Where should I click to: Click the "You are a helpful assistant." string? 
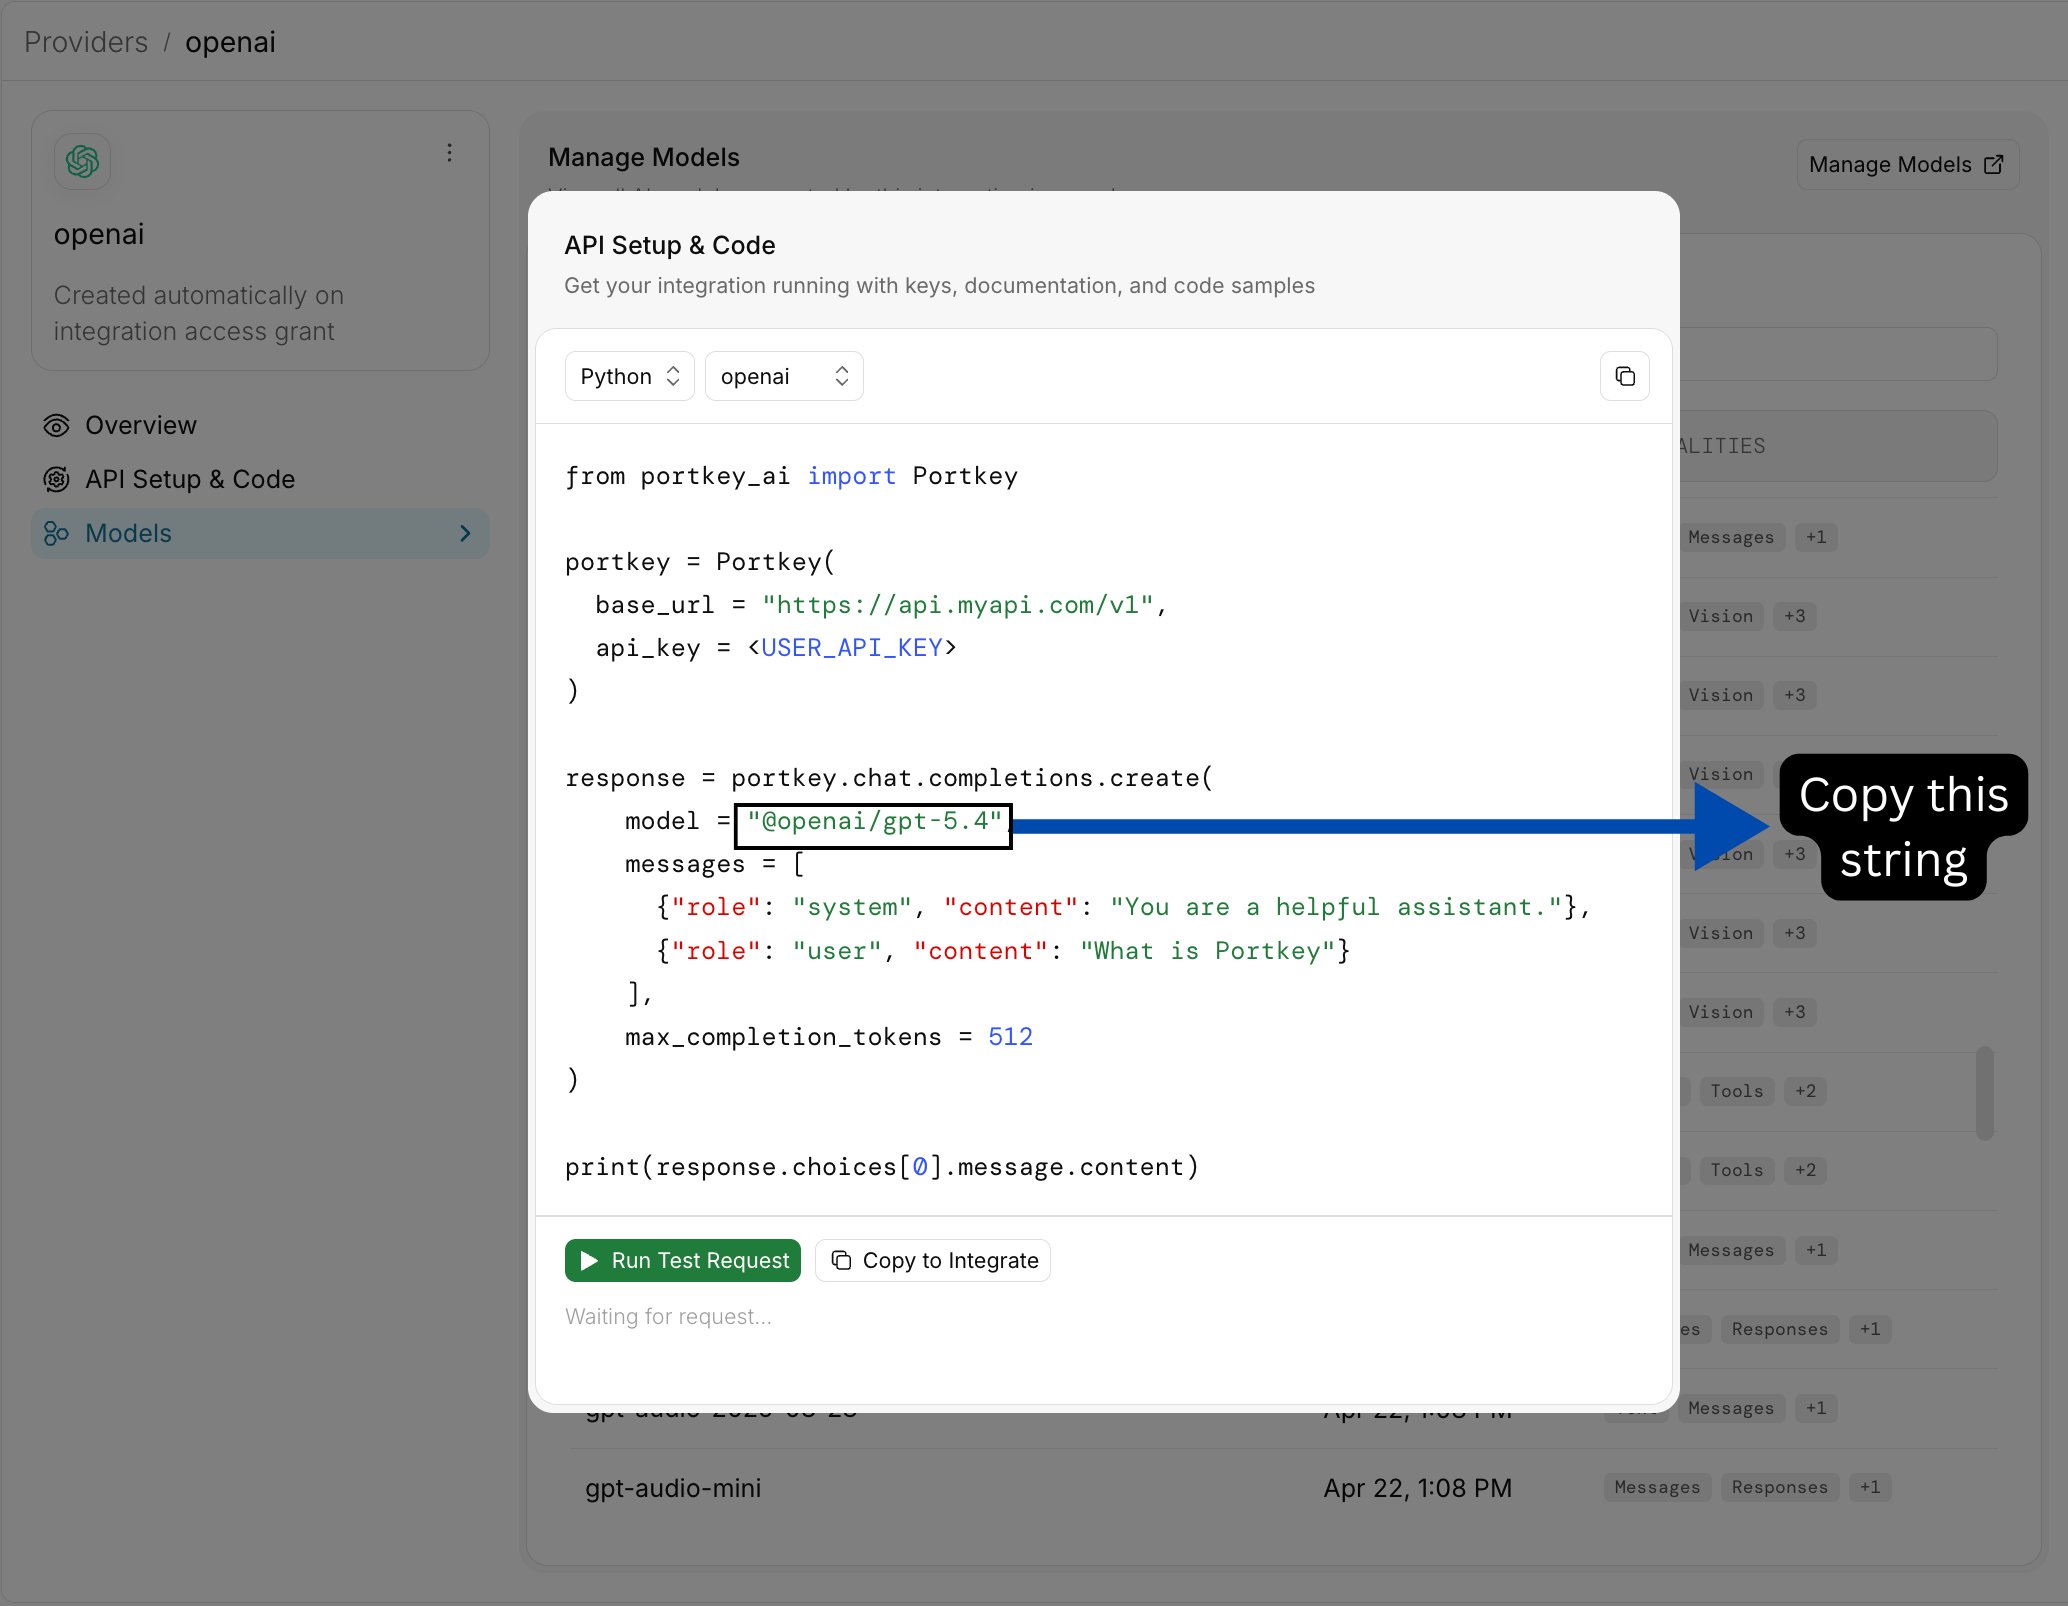pyautogui.click(x=1336, y=907)
